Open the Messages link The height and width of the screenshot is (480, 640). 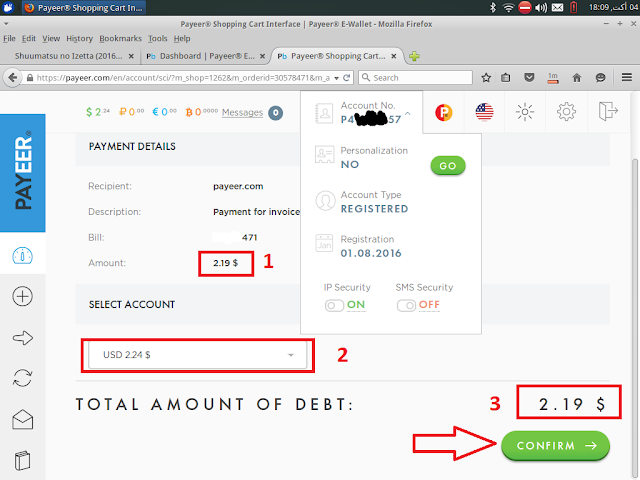coord(242,113)
